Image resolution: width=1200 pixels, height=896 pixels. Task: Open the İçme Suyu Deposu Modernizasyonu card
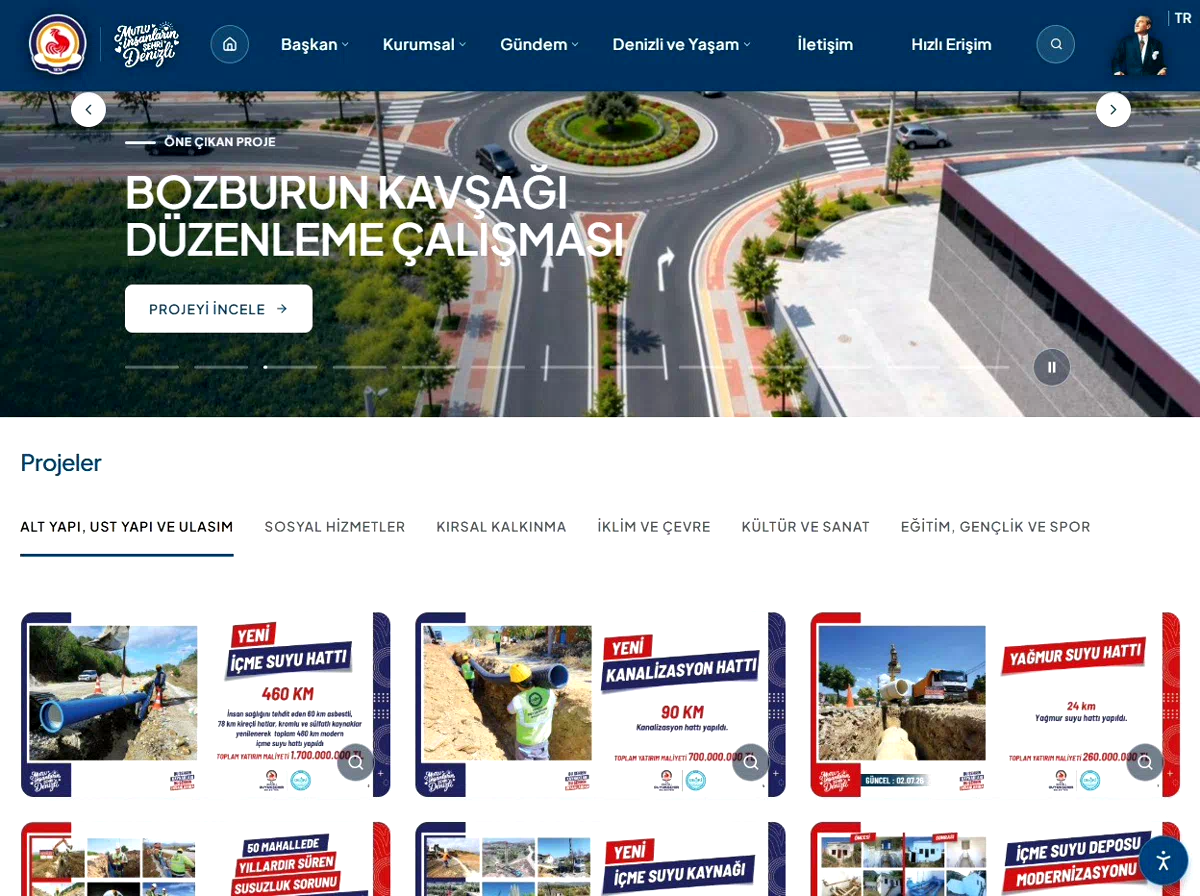point(995,859)
